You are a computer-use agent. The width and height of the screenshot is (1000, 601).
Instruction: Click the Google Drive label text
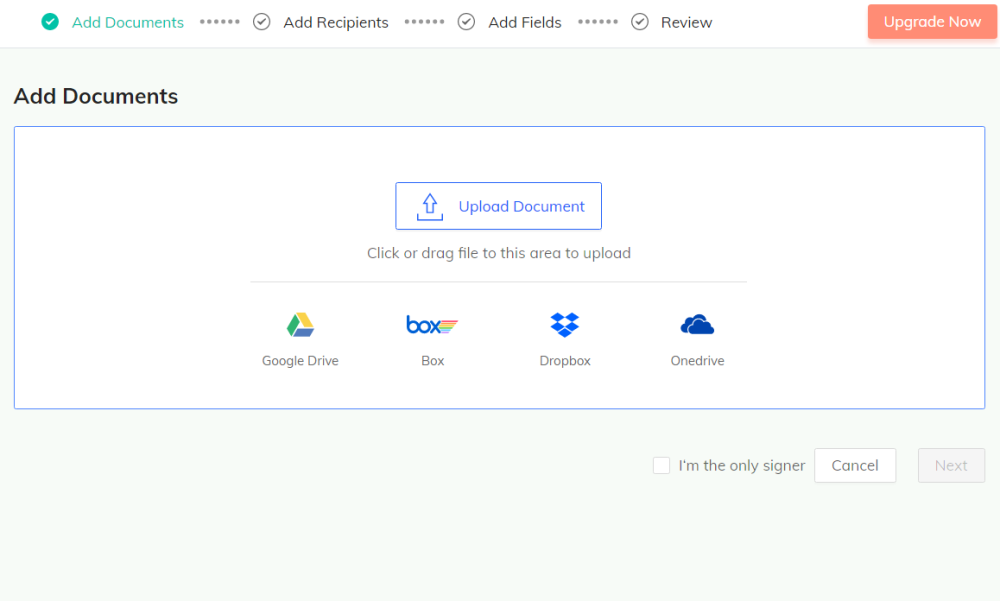click(x=300, y=361)
